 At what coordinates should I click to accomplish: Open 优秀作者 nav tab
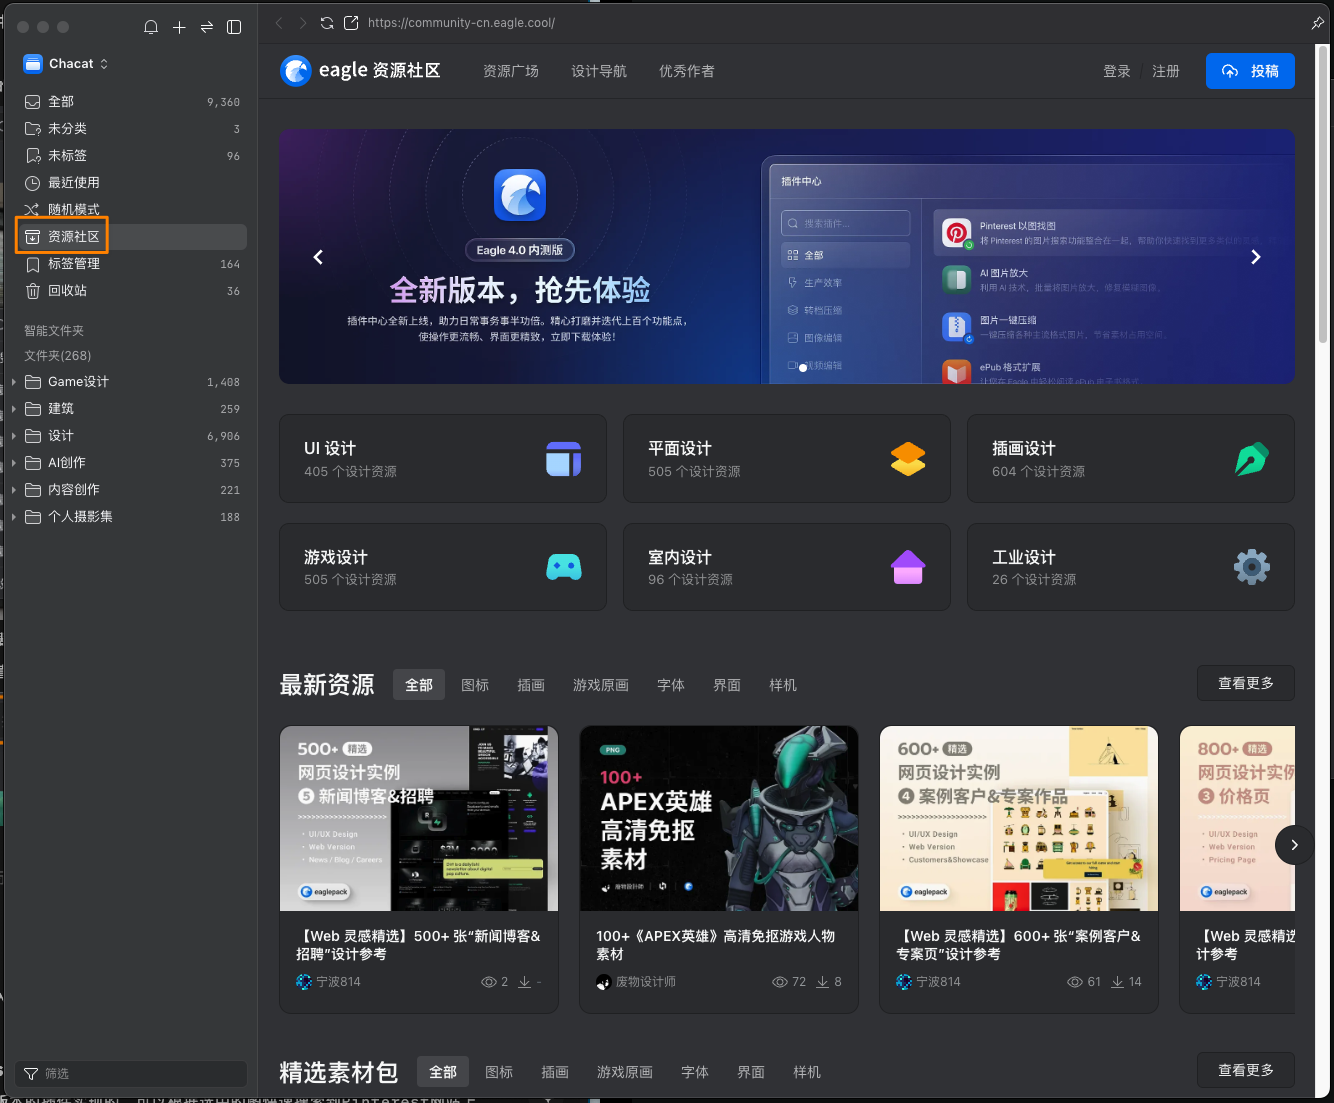coord(687,71)
